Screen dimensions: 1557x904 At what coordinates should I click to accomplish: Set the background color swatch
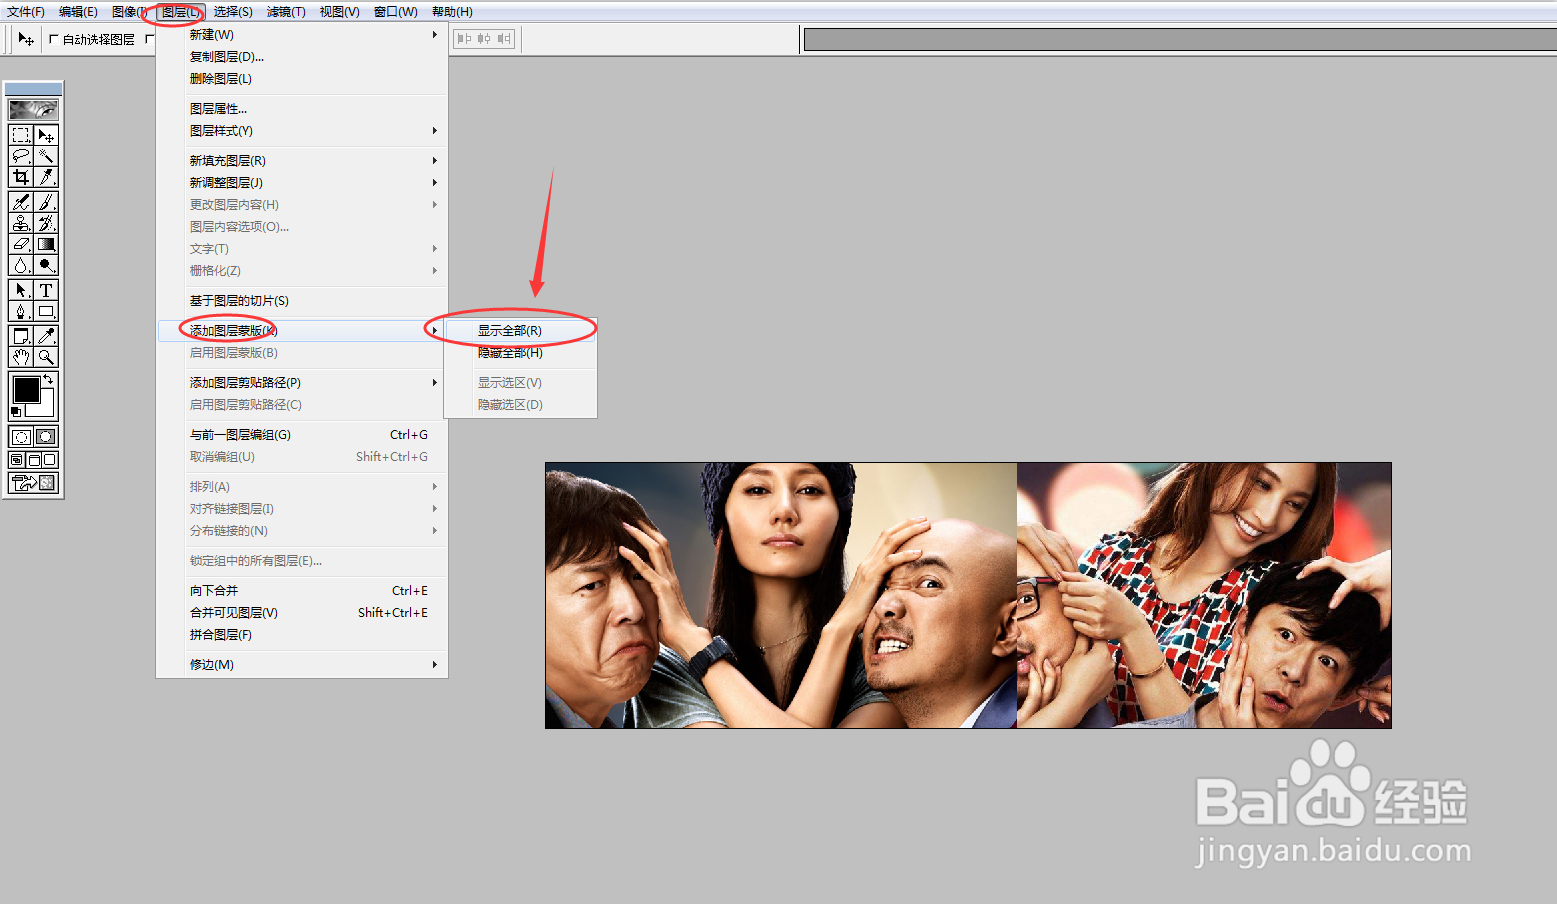pos(44,408)
